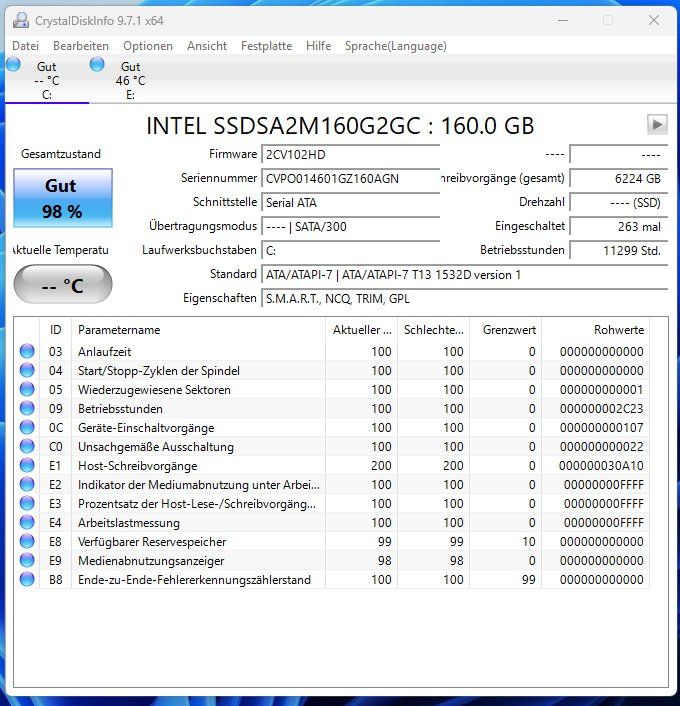Click threshold value 99 in B8 row
Viewport: 680px width, 706px height.
(x=529, y=579)
